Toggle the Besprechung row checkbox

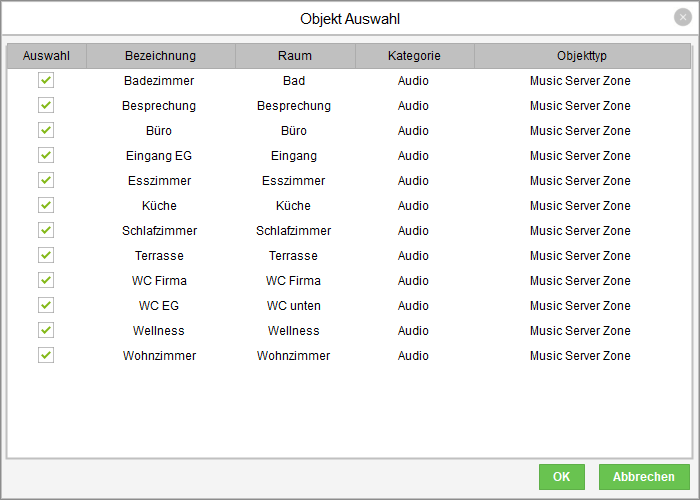[x=46, y=106]
